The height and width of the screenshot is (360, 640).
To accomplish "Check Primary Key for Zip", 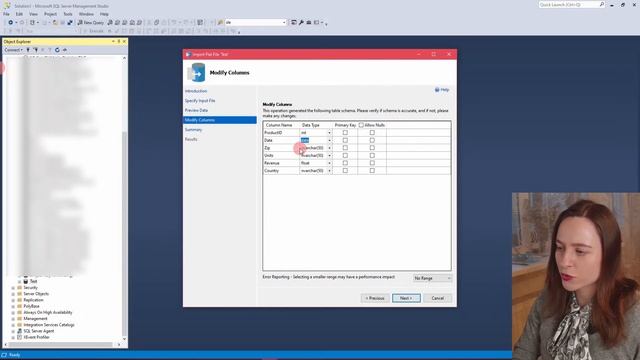I will pyautogui.click(x=345, y=148).
